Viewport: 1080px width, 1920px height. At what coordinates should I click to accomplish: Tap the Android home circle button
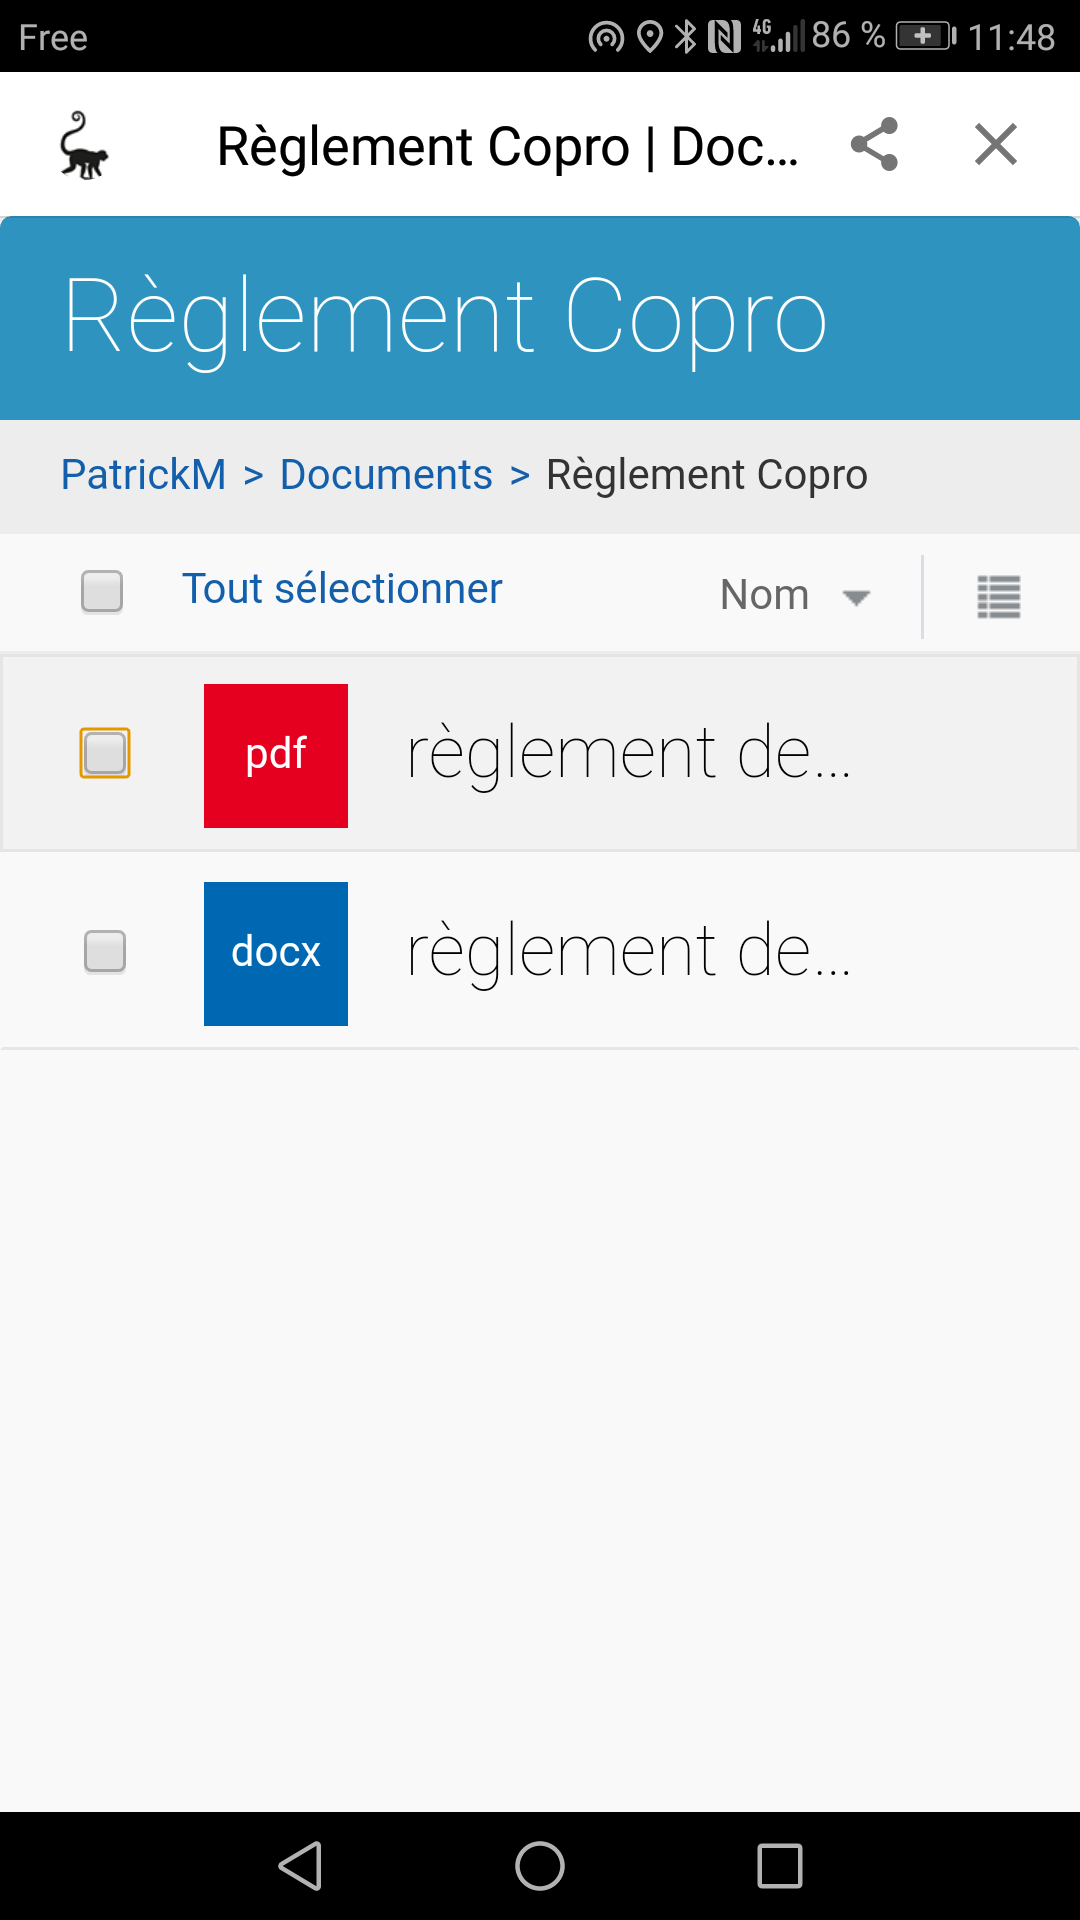click(x=540, y=1866)
